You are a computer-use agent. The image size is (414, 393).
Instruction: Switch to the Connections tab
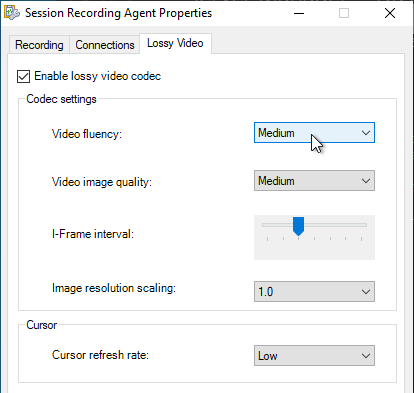(x=105, y=45)
